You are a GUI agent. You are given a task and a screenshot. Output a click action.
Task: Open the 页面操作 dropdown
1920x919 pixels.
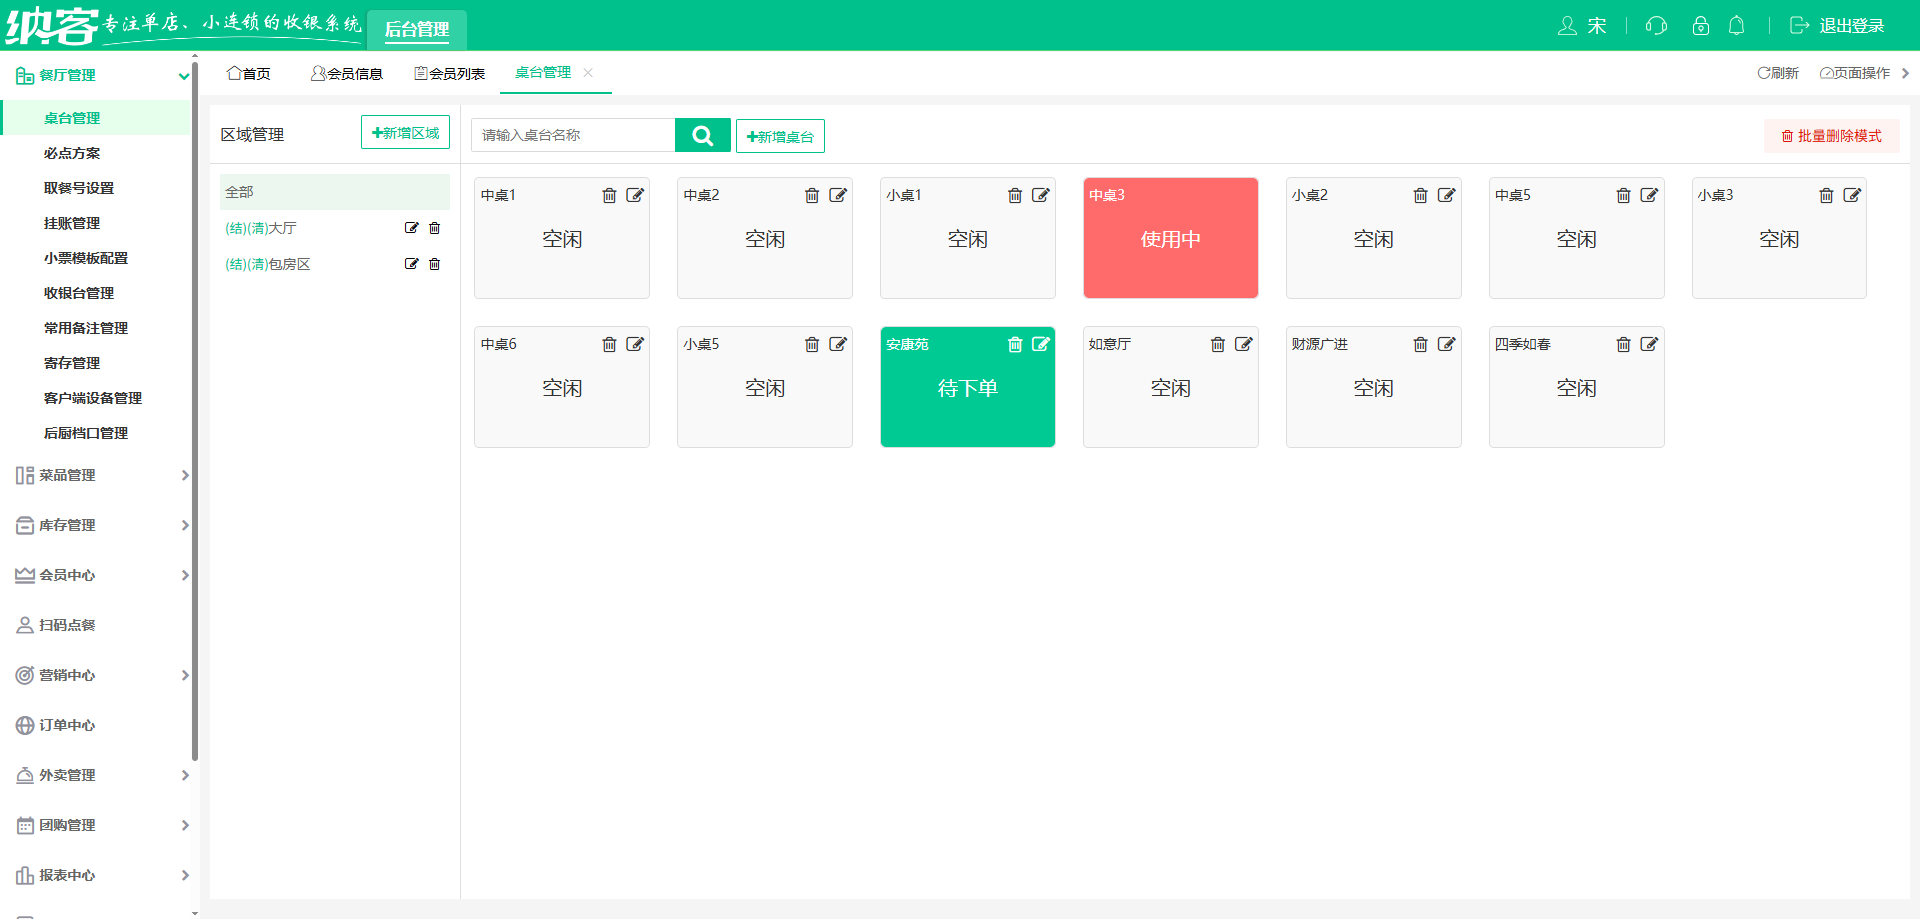click(1855, 73)
